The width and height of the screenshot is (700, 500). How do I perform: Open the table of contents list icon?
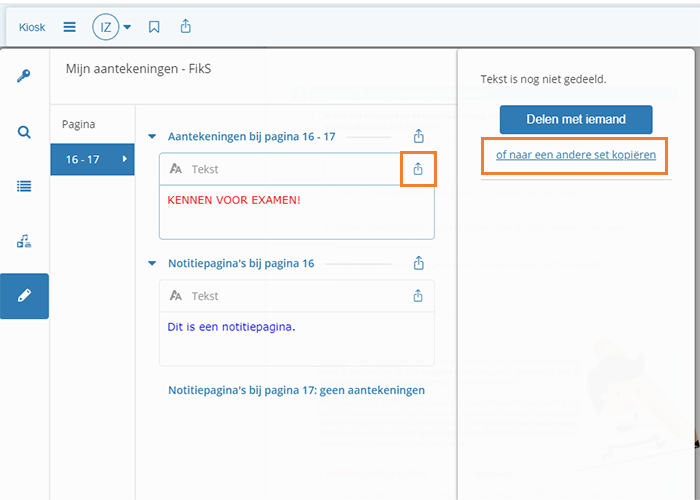point(24,186)
